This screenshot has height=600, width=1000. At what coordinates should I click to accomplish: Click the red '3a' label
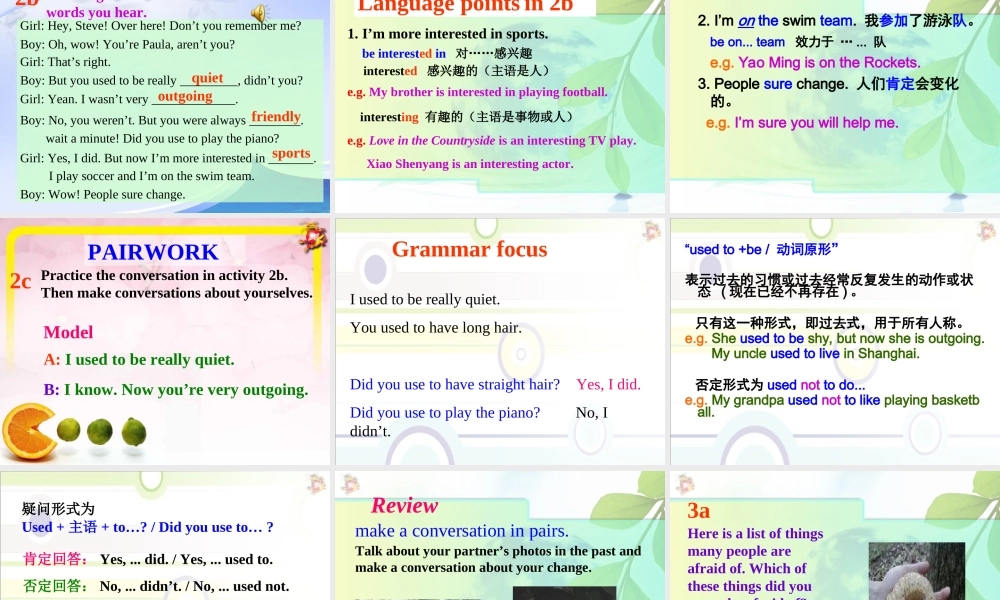(x=698, y=511)
